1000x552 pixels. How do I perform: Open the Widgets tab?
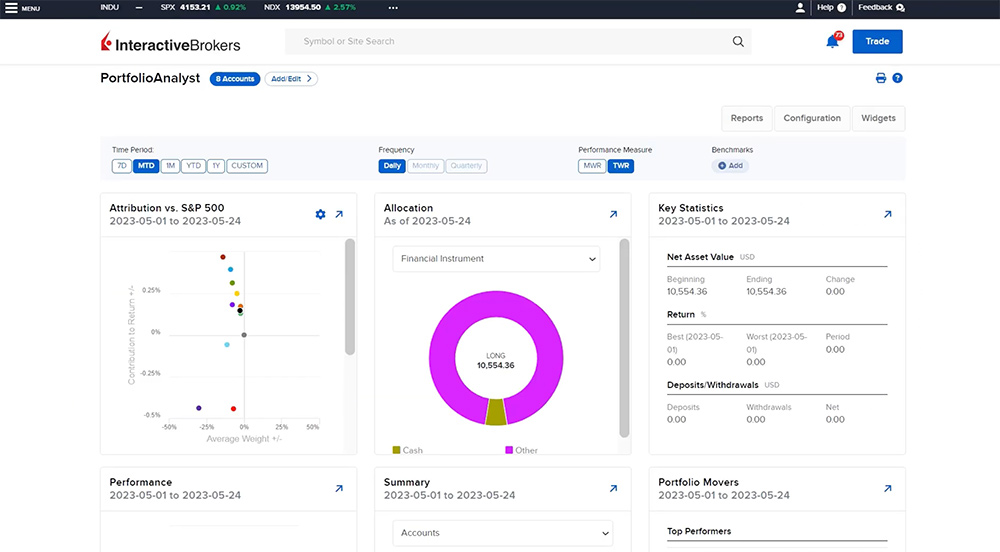click(x=878, y=118)
